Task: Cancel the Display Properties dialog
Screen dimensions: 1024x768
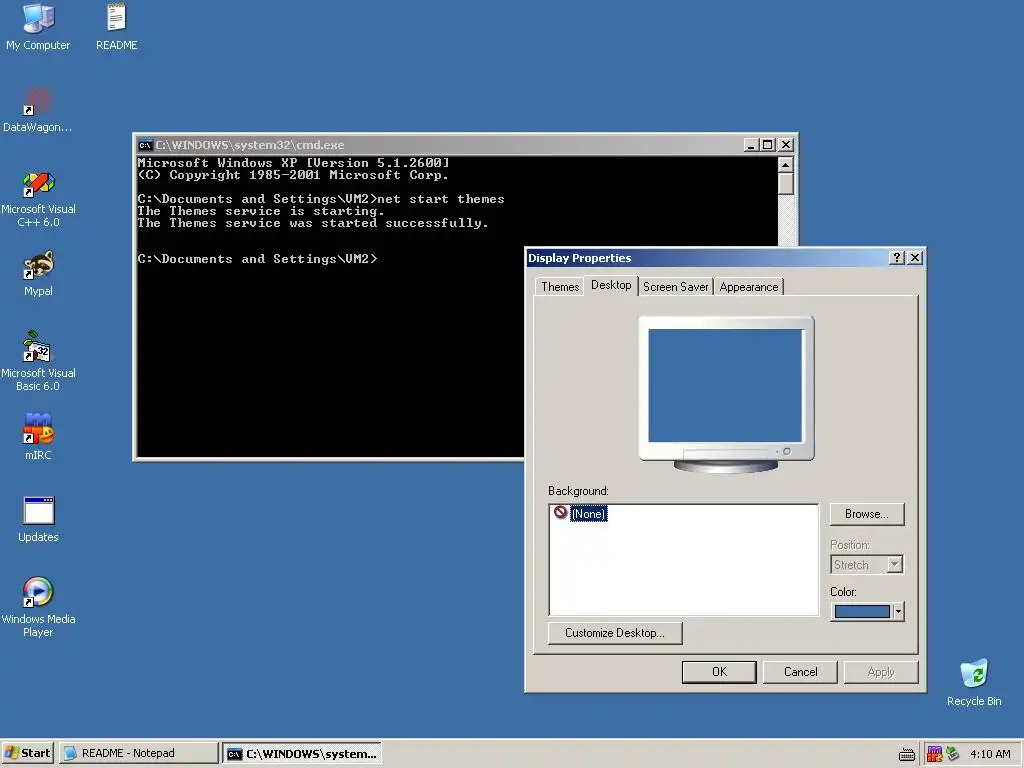Action: point(800,672)
